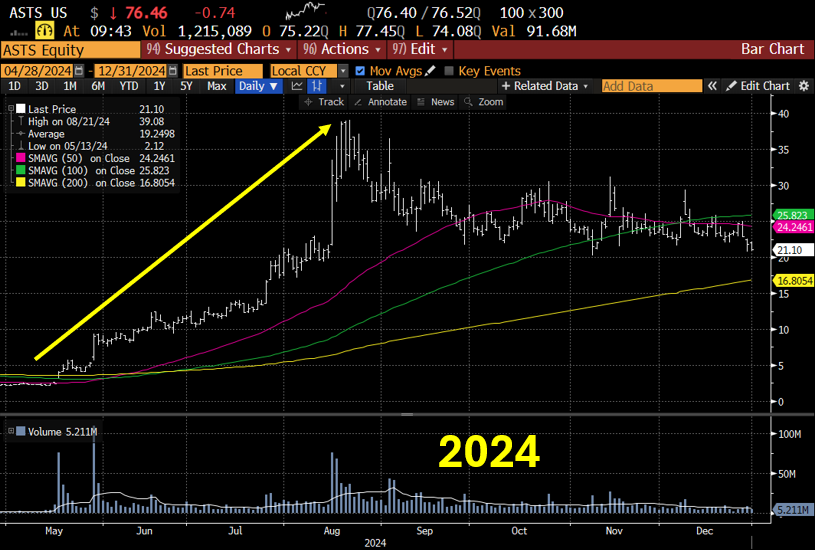The image size is (815, 550).
Task: Click the News button label
Action: coord(442,102)
